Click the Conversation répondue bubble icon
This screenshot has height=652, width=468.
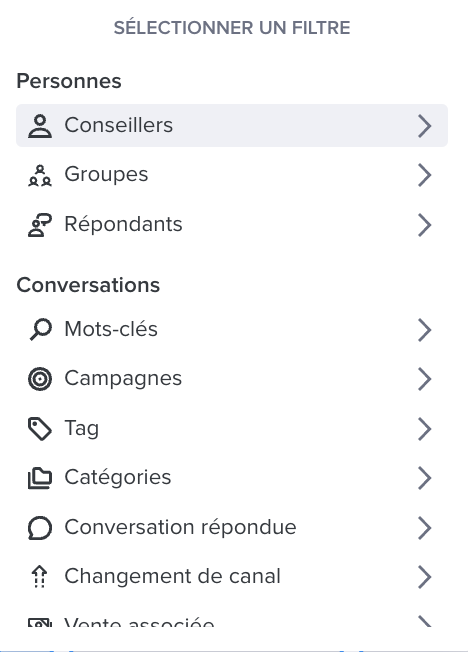pyautogui.click(x=40, y=528)
